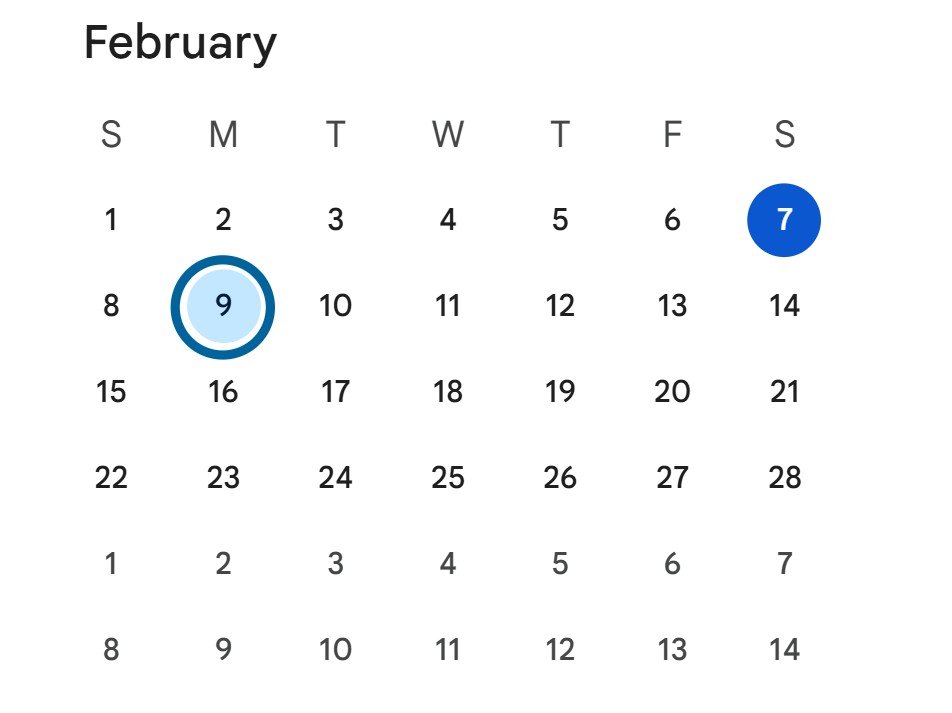Select next month's 11 in the last row
The height and width of the screenshot is (713, 952).
pyautogui.click(x=447, y=650)
